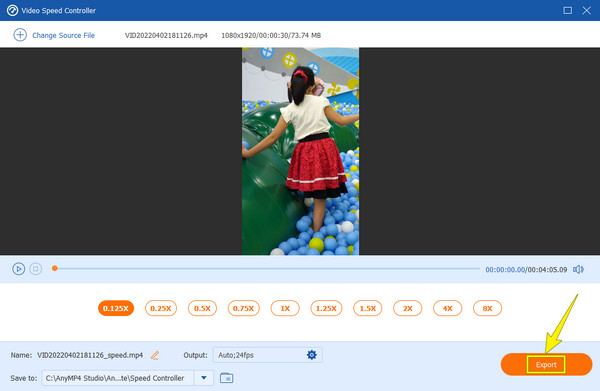
Task: Click the pencil icon to rename file
Action: click(x=155, y=355)
